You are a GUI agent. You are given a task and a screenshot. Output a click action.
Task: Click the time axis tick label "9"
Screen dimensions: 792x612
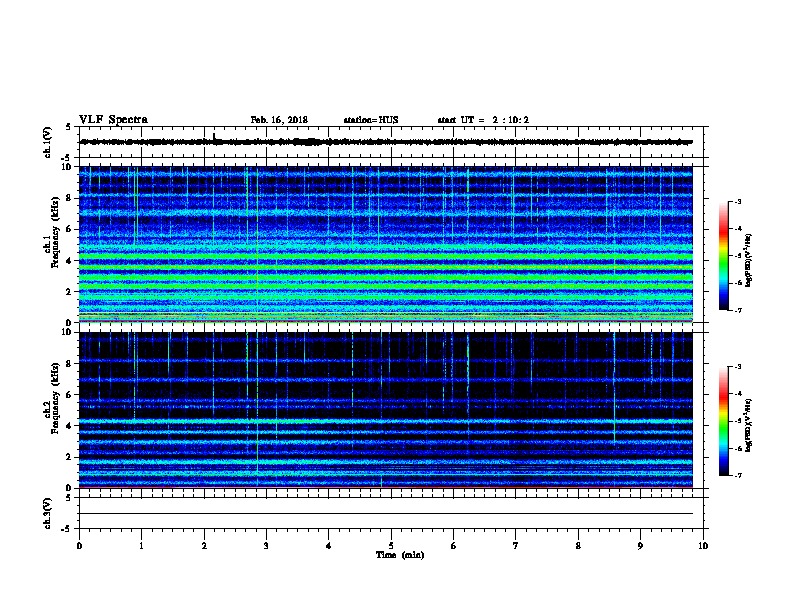640,545
